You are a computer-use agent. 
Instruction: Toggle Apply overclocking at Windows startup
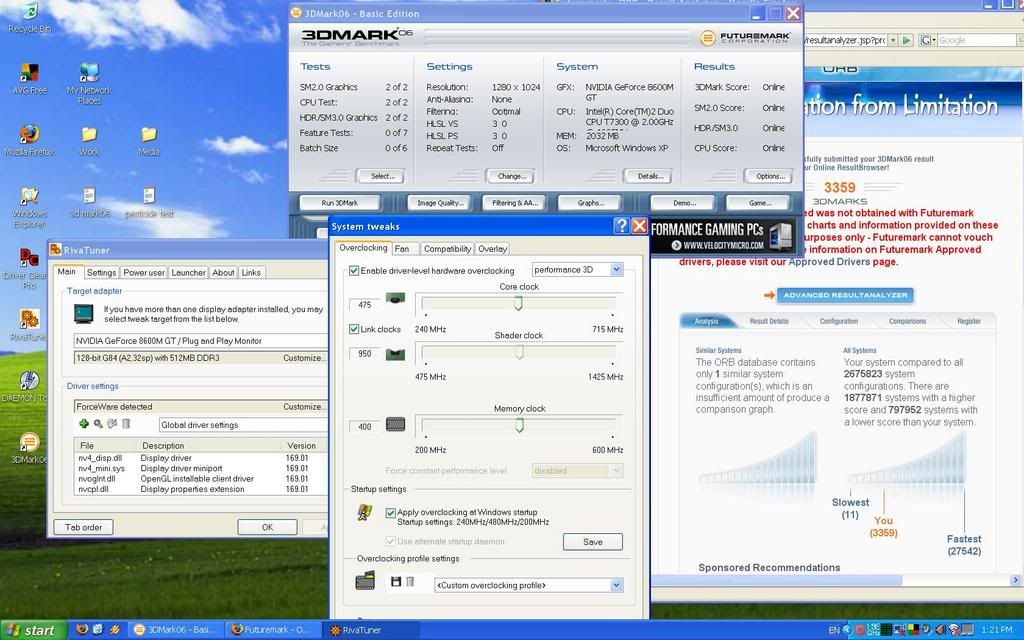(391, 513)
